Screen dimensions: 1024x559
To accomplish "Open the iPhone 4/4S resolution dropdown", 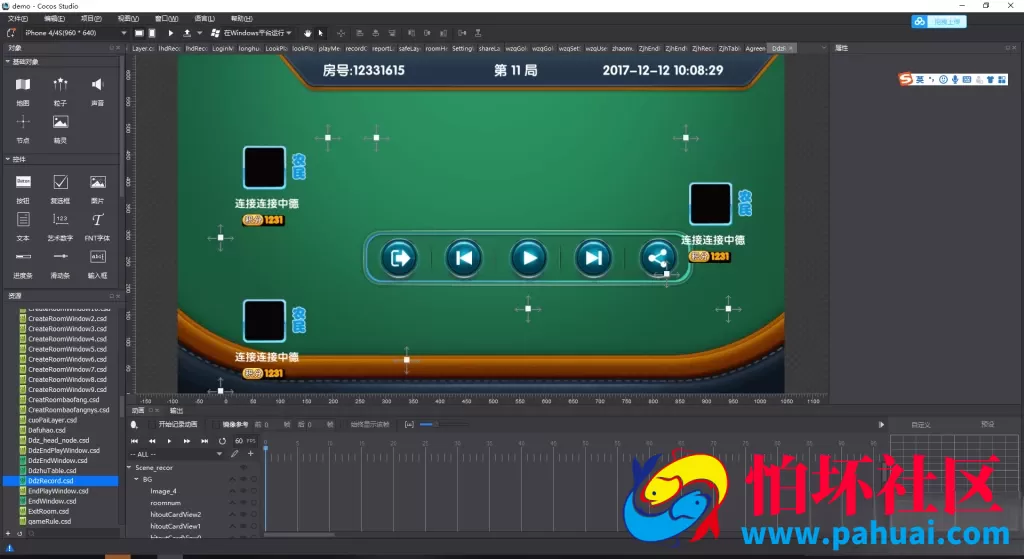I will coord(75,33).
